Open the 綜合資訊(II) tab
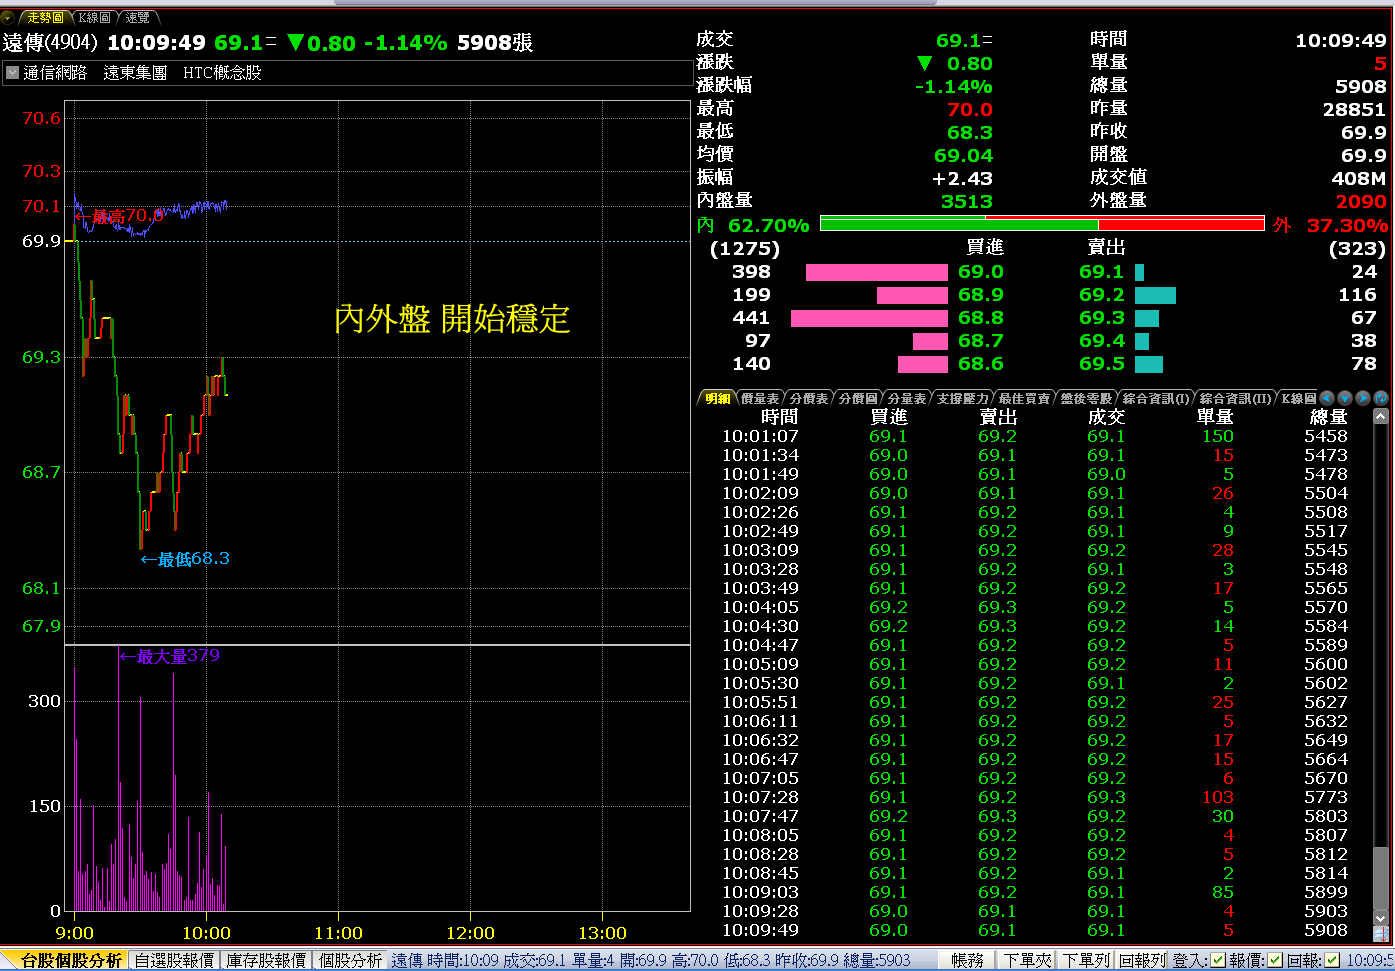This screenshot has width=1395, height=971. [x=1236, y=398]
